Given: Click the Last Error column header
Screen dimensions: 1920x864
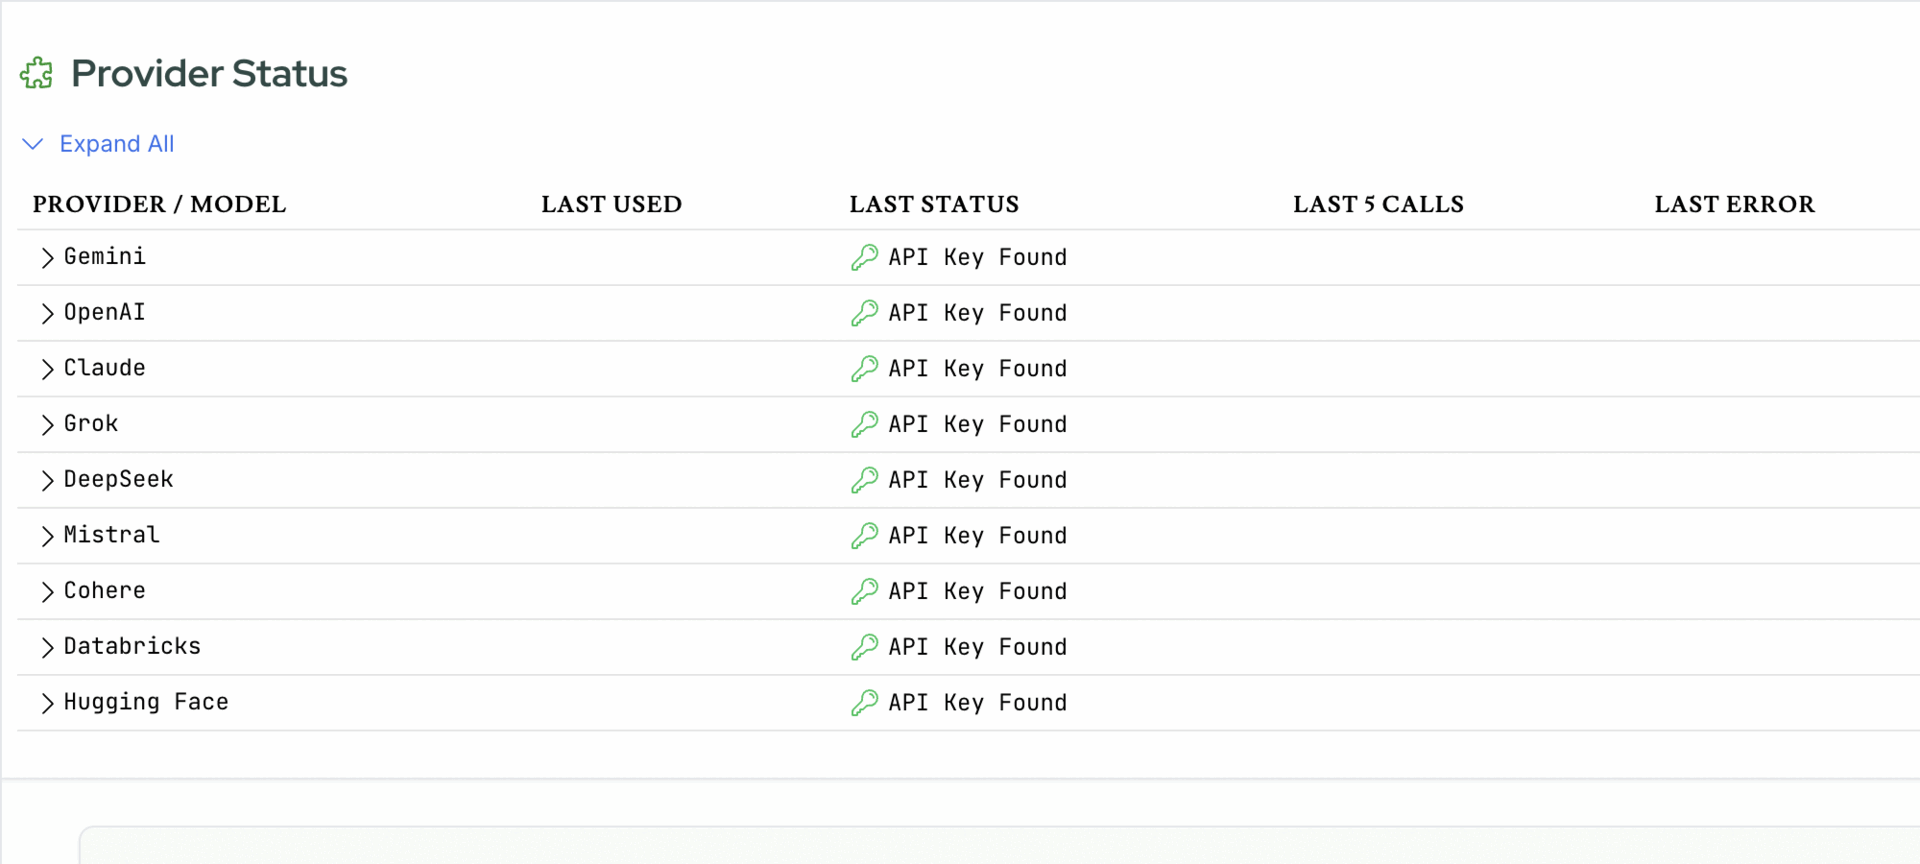Looking at the screenshot, I should coord(1734,204).
